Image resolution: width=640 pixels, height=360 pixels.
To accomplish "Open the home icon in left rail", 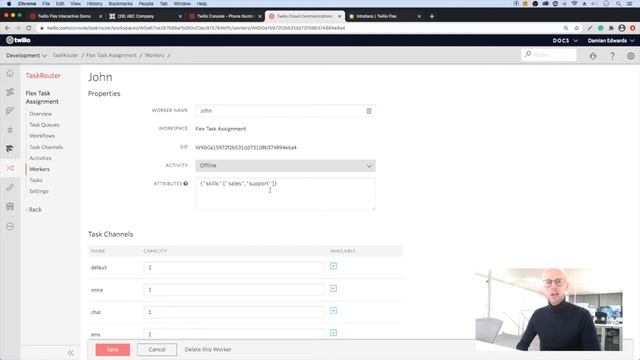I will point(10,73).
